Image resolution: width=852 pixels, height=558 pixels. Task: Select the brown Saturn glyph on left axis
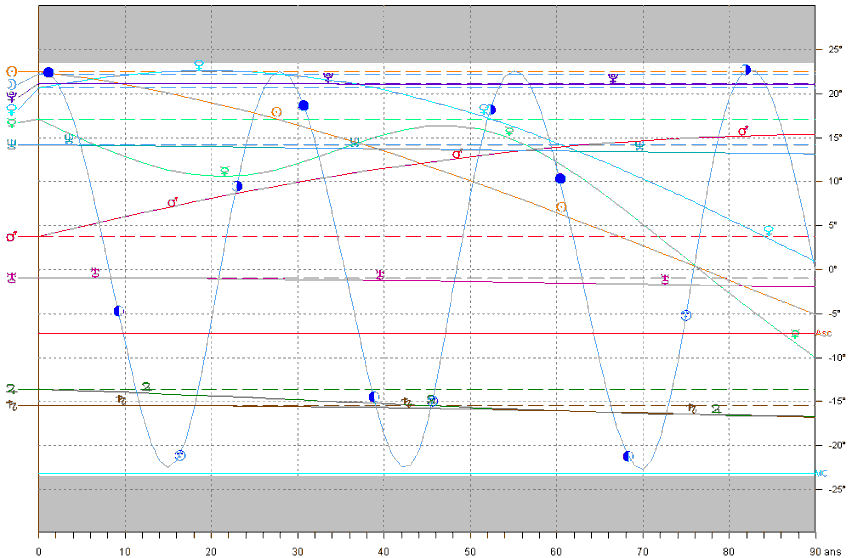[x=11, y=405]
